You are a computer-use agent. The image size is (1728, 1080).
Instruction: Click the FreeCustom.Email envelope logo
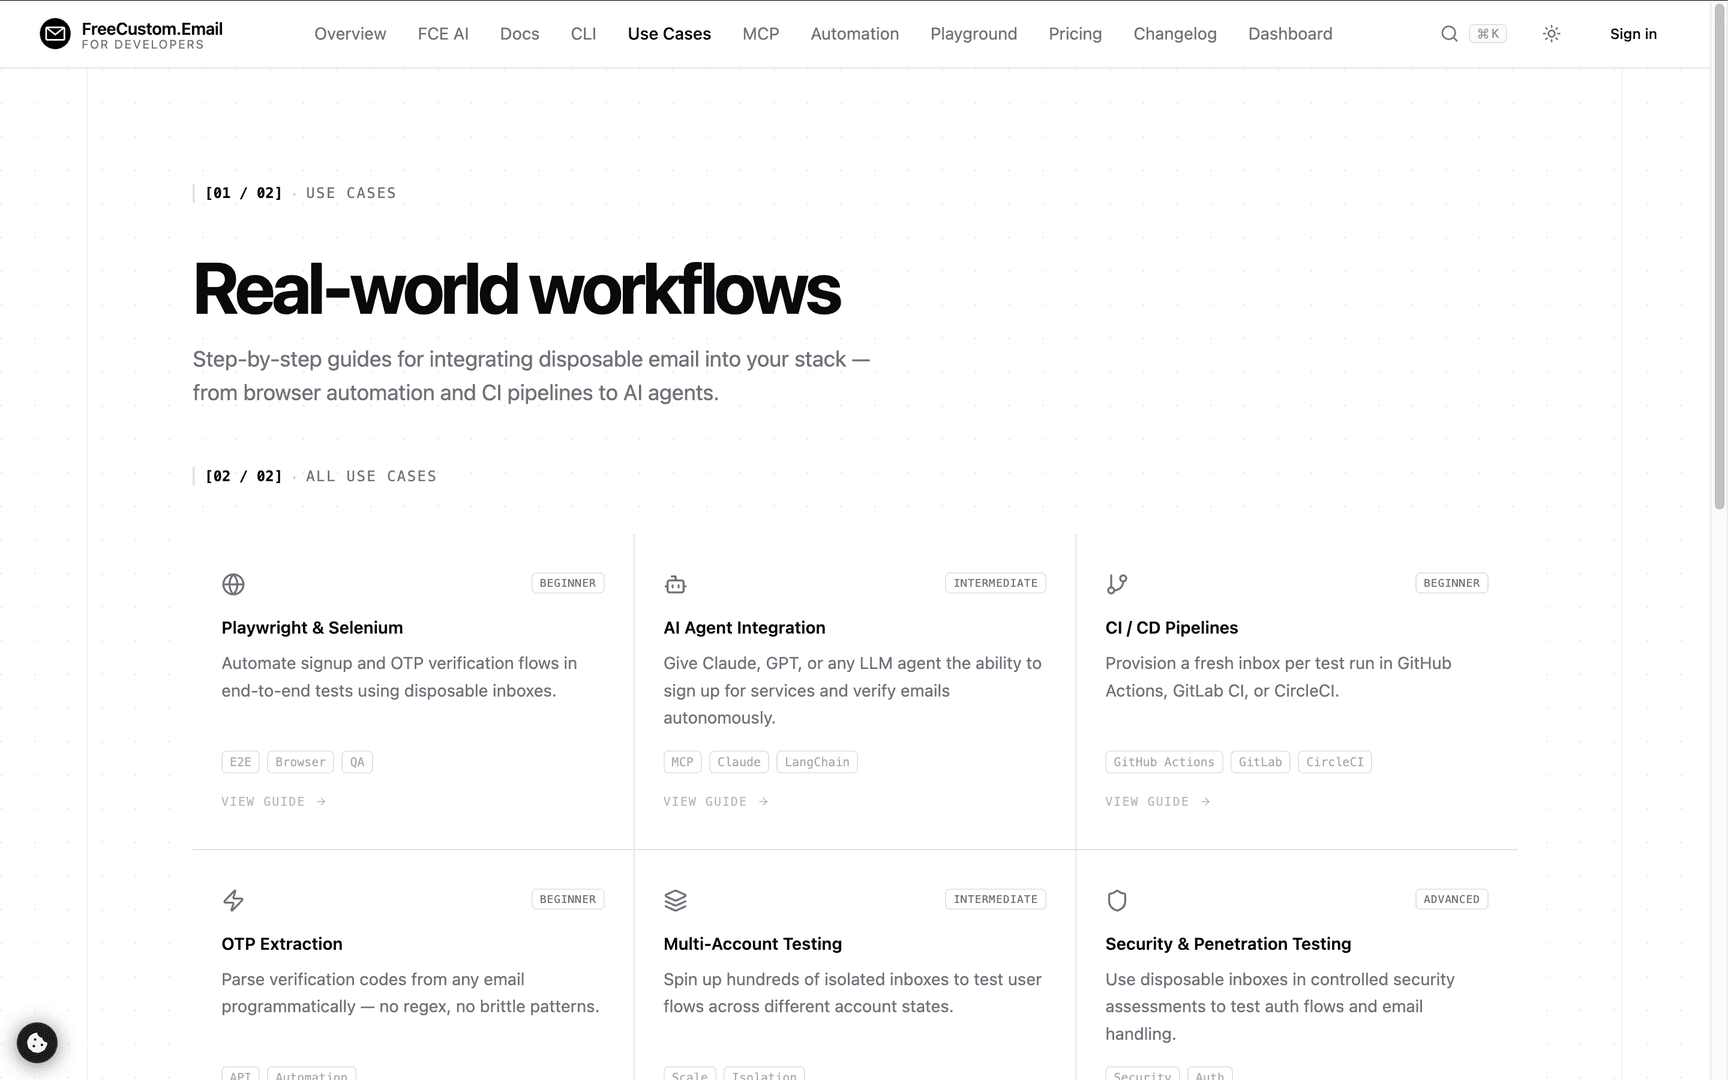pyautogui.click(x=55, y=34)
